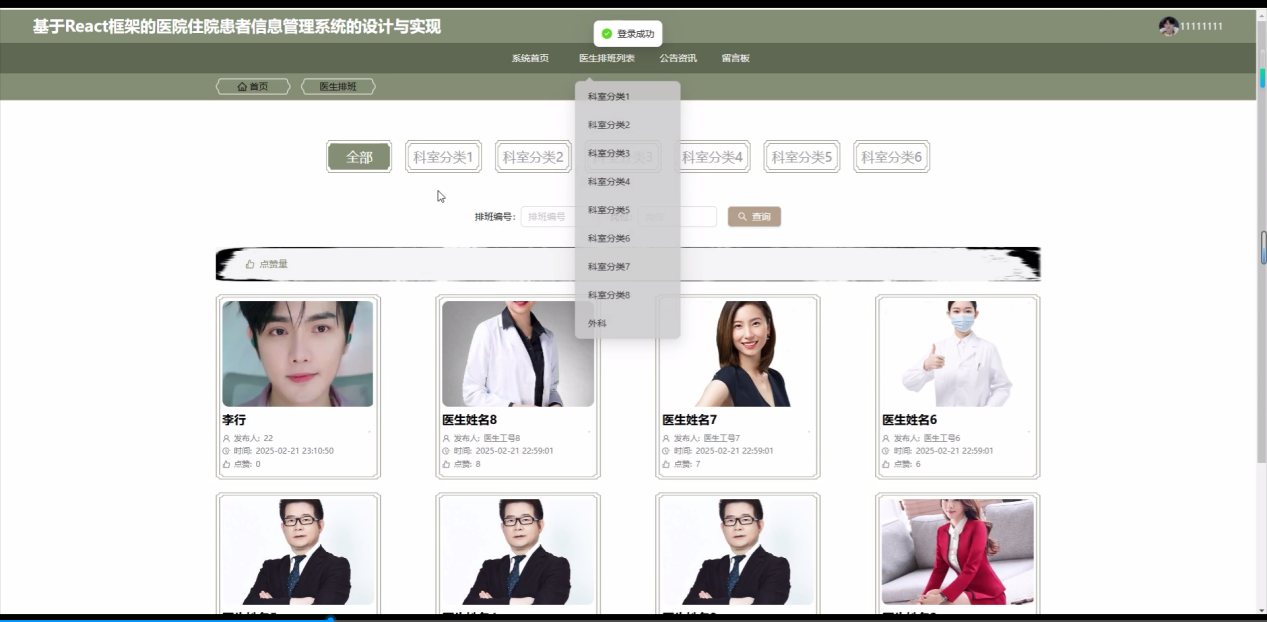Viewport: 1267px width, 622px height.
Task: Click the like icon on 医生姓名6's card
Action: pos(886,464)
